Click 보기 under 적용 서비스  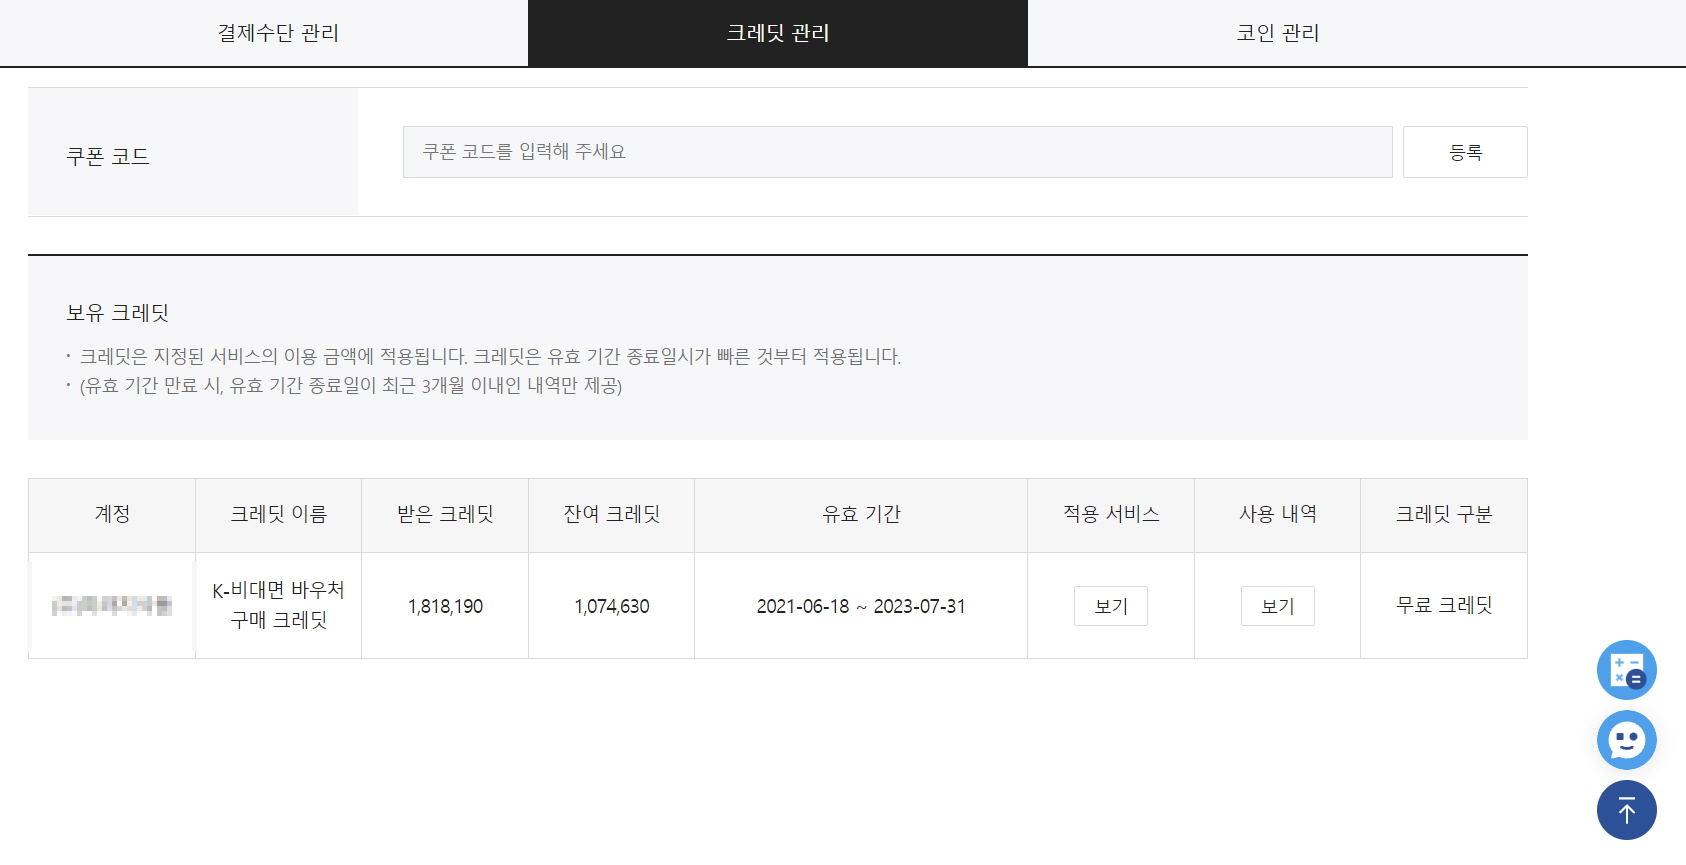1111,606
